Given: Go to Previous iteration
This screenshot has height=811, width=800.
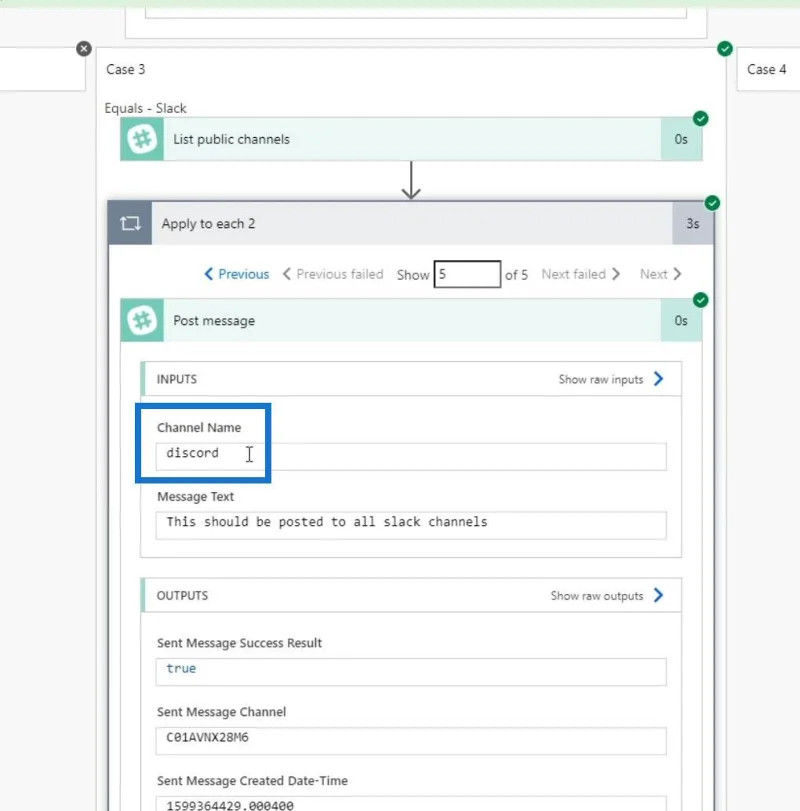Looking at the screenshot, I should coord(237,274).
